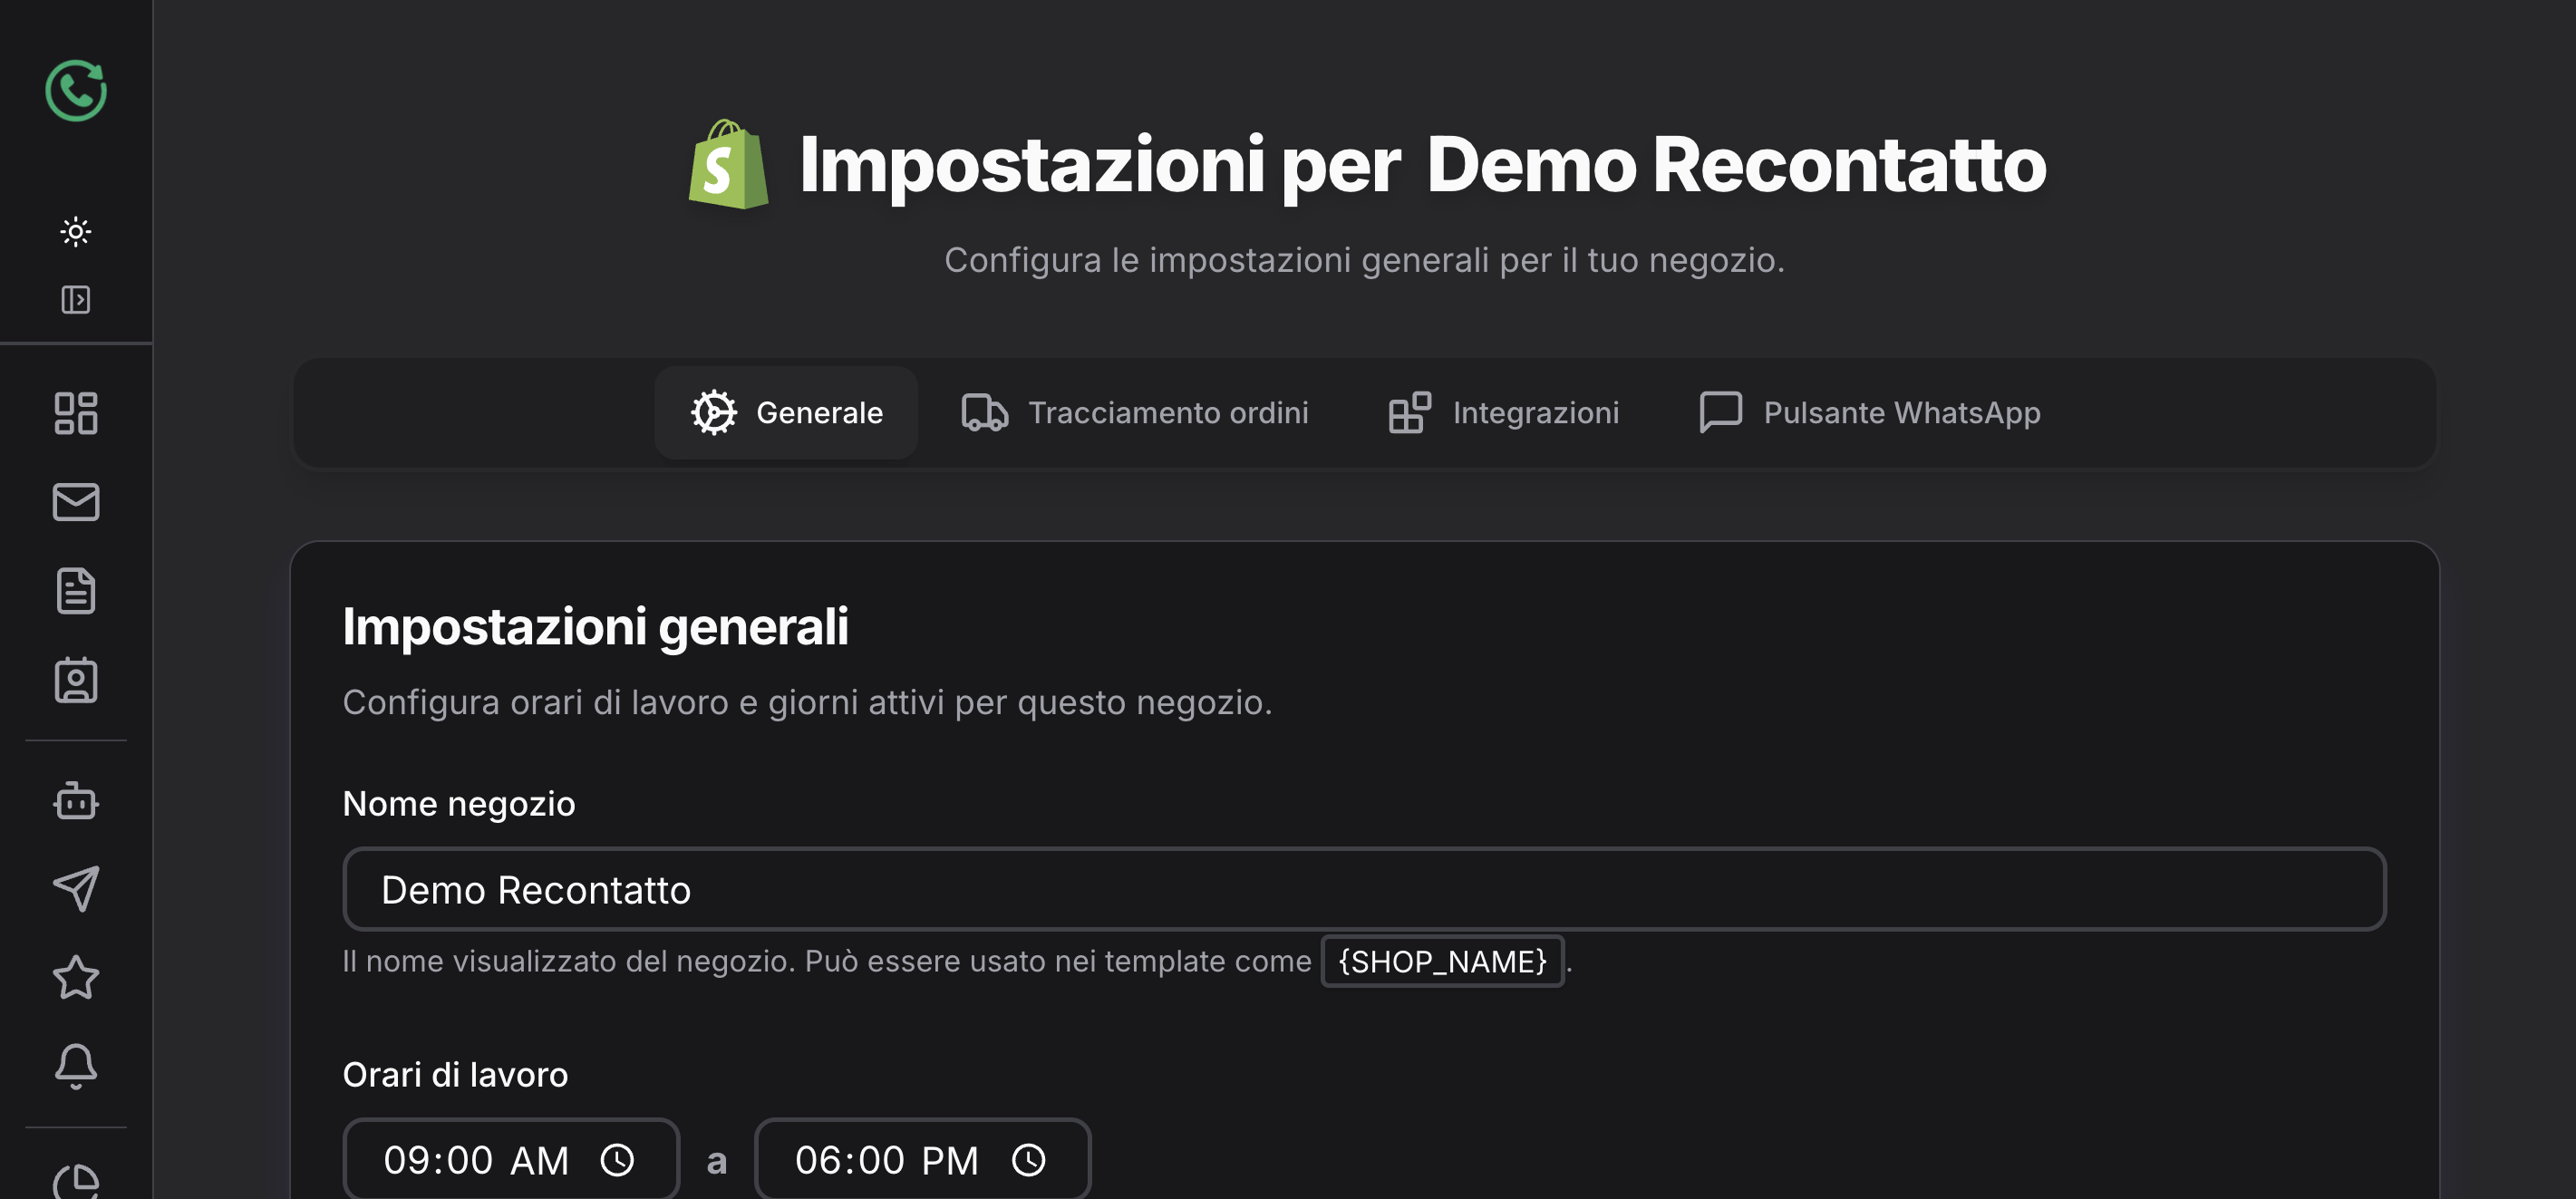The image size is (2576, 1199).
Task: Open the paper plane campaigns icon
Action: 76,889
